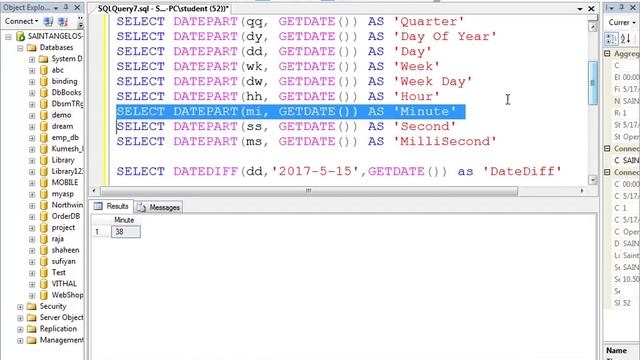
Task: Click the sufiyan database icon
Action: (44, 261)
